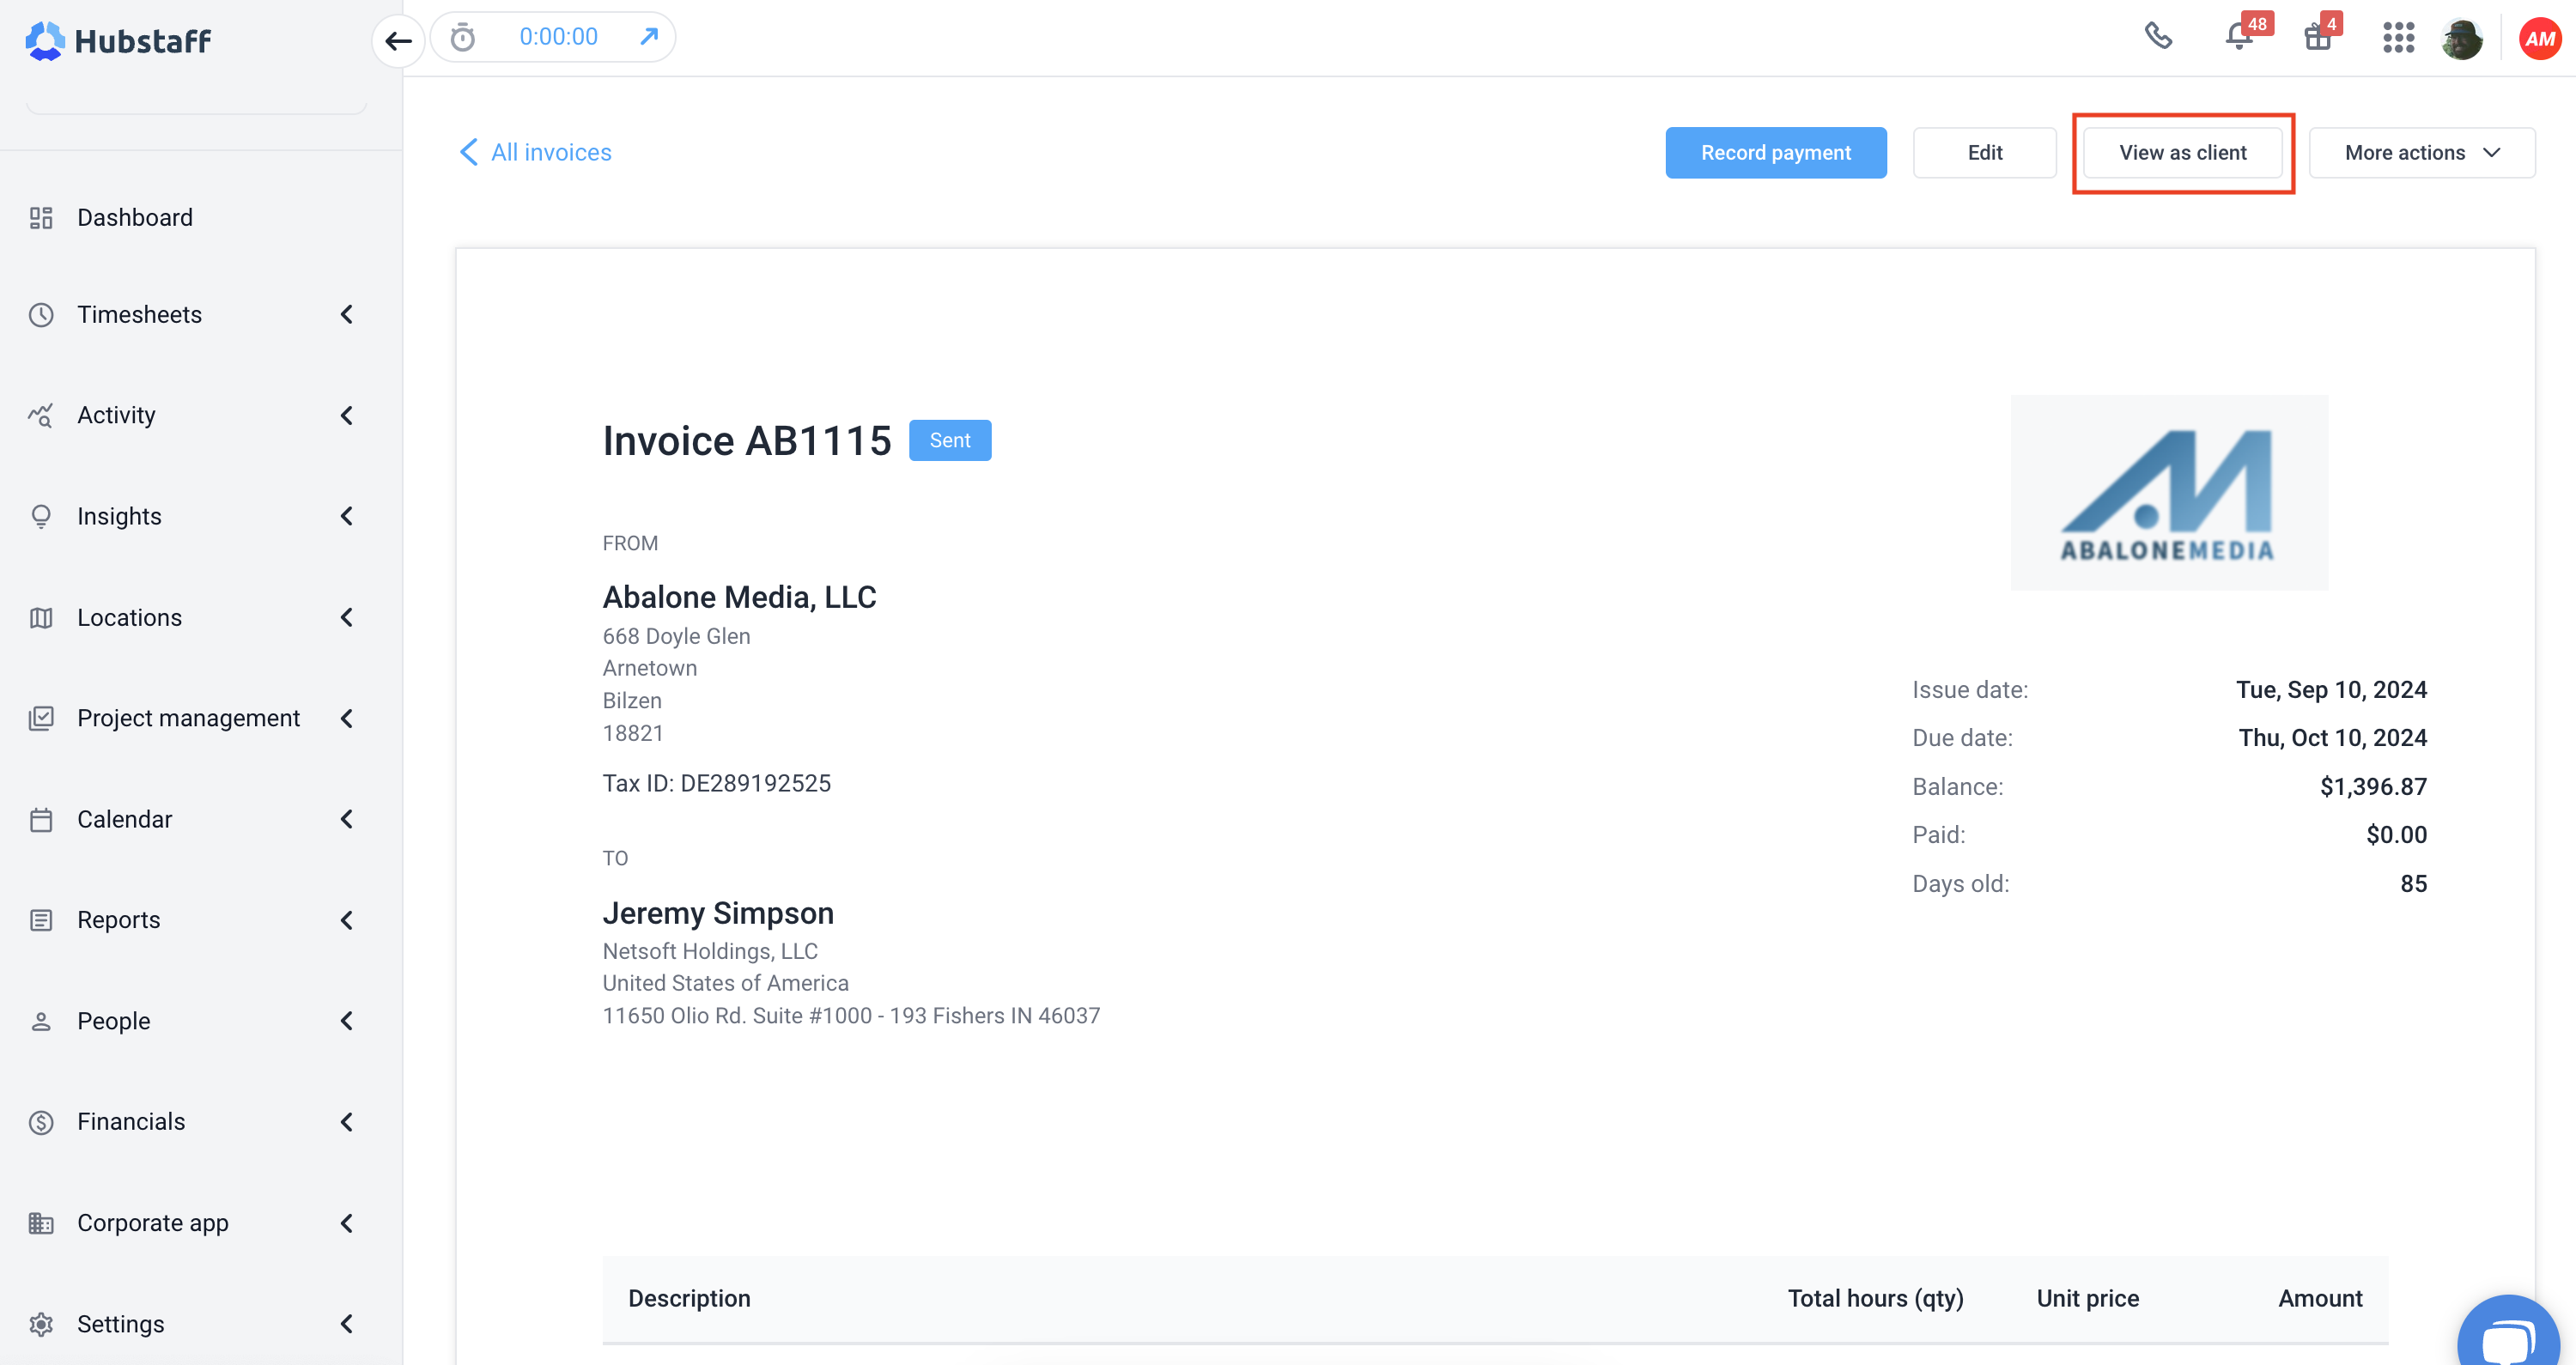
Task: Open timer popout arrow icon
Action: pos(649,37)
